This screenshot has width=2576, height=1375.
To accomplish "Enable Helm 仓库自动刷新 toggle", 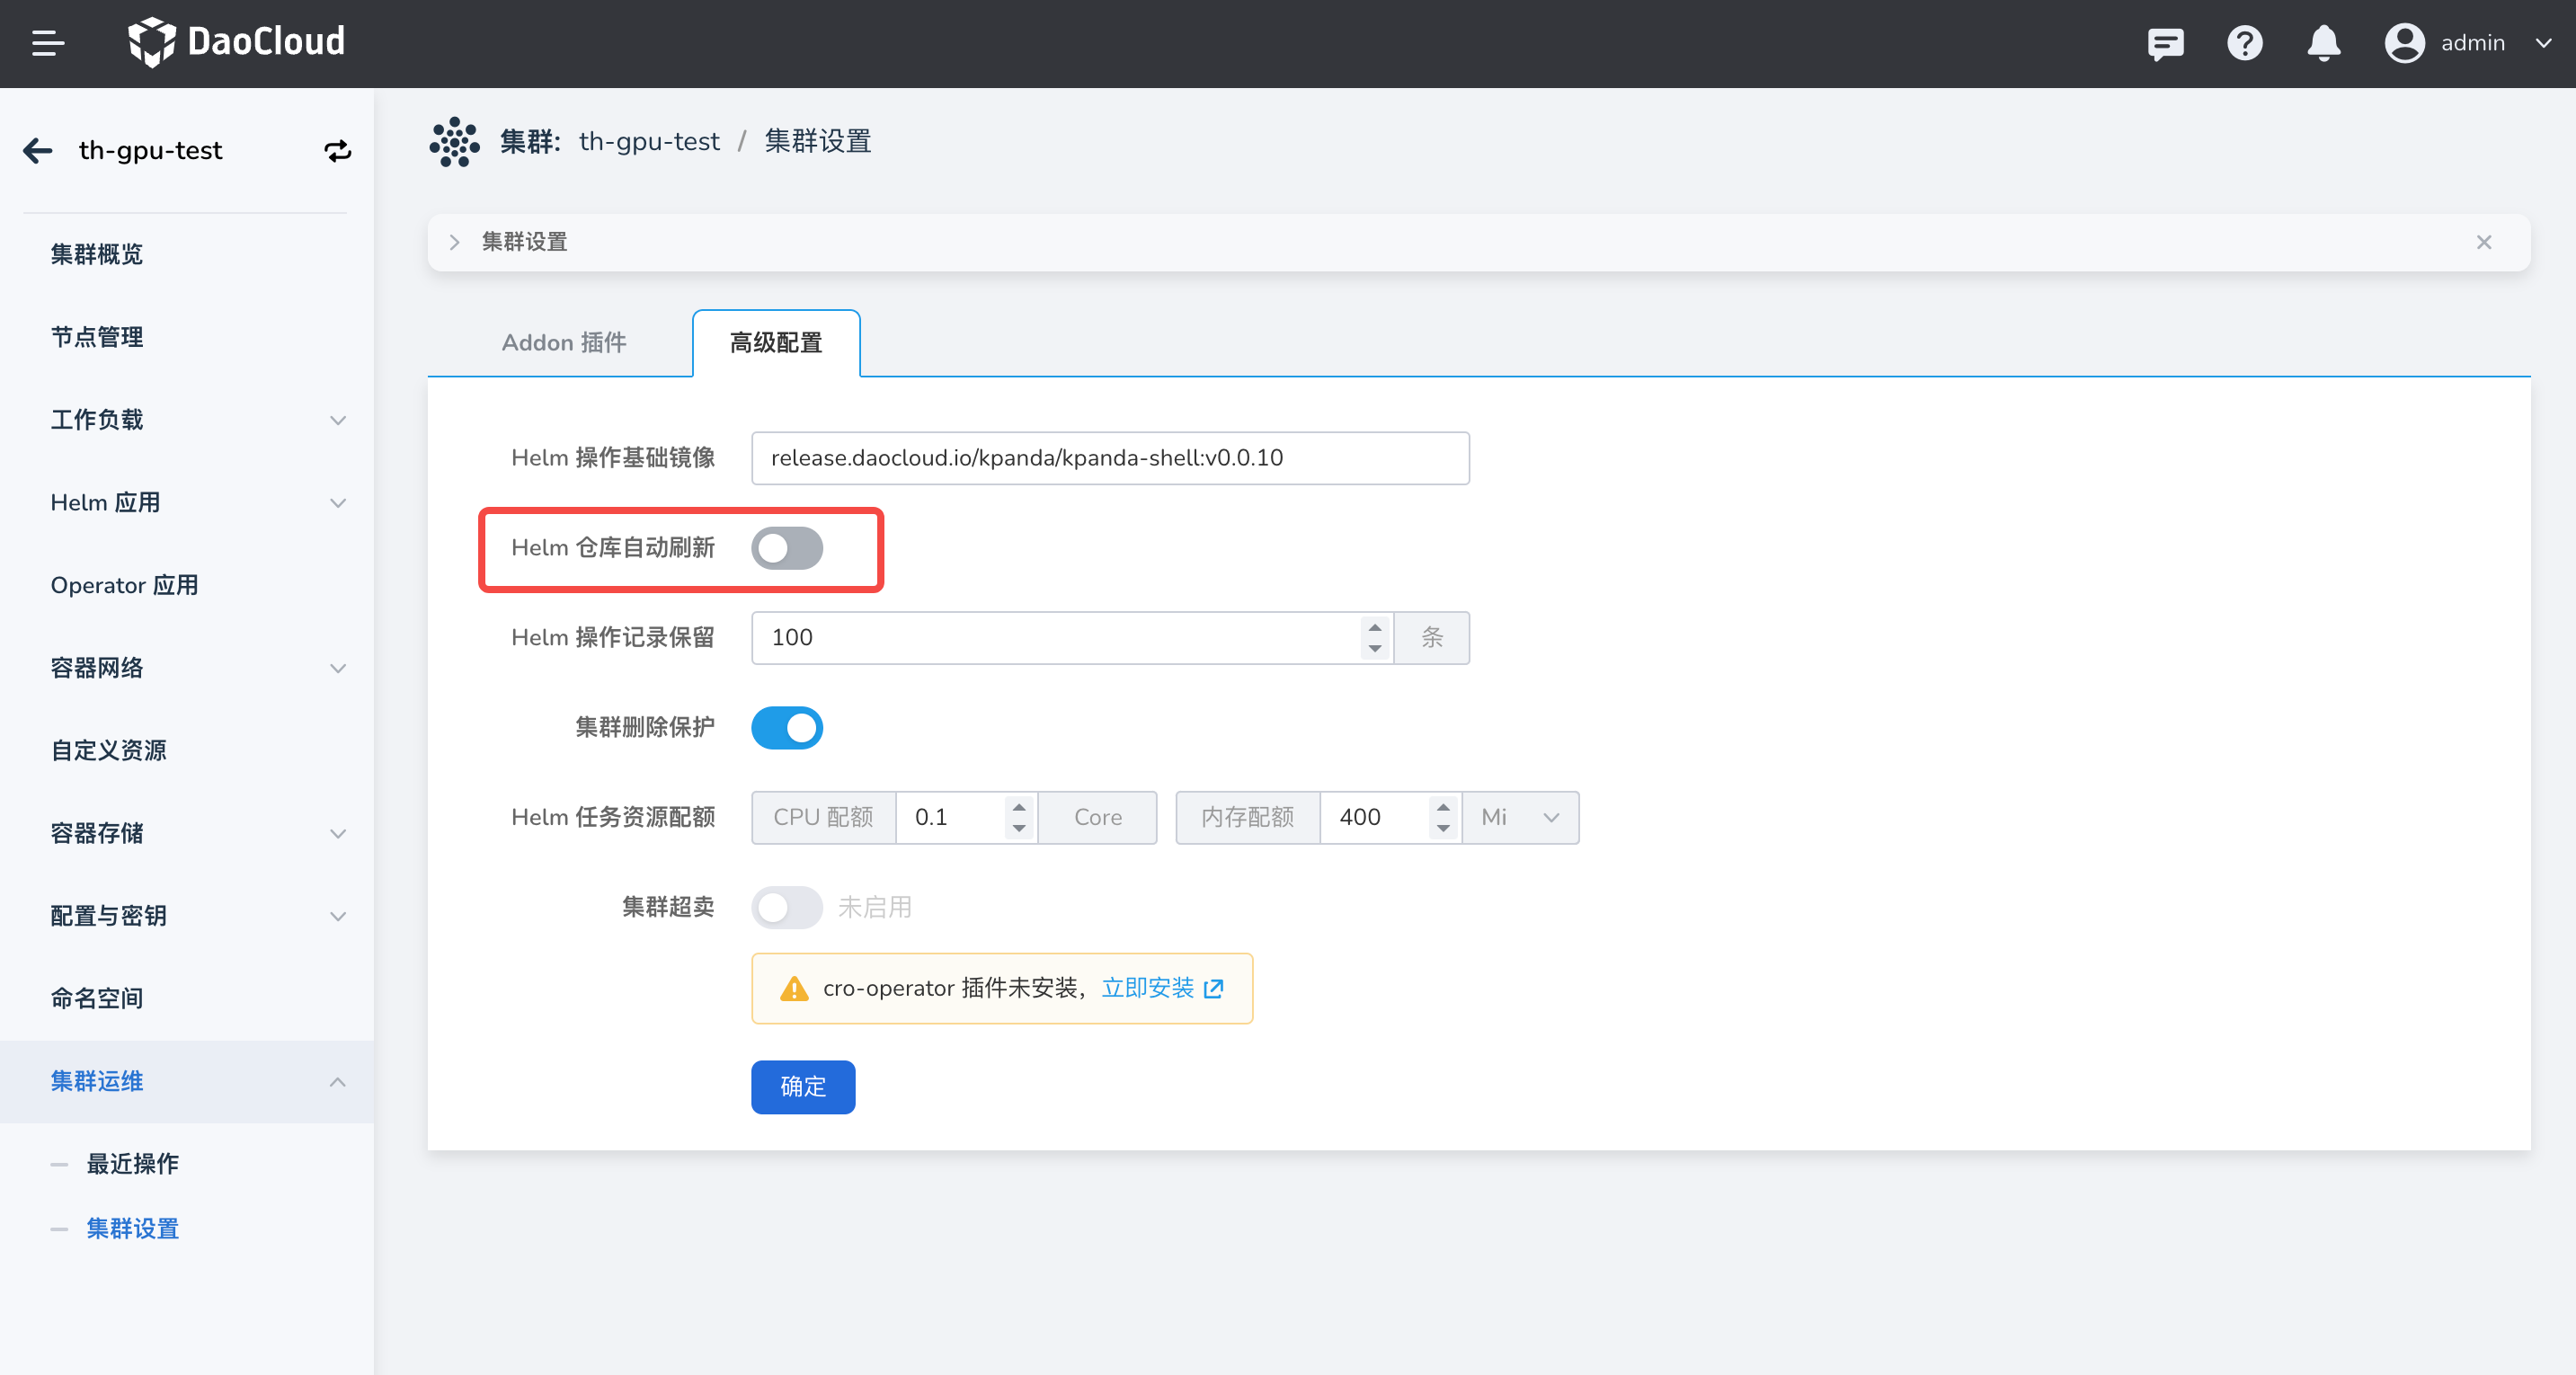I will [x=787, y=548].
